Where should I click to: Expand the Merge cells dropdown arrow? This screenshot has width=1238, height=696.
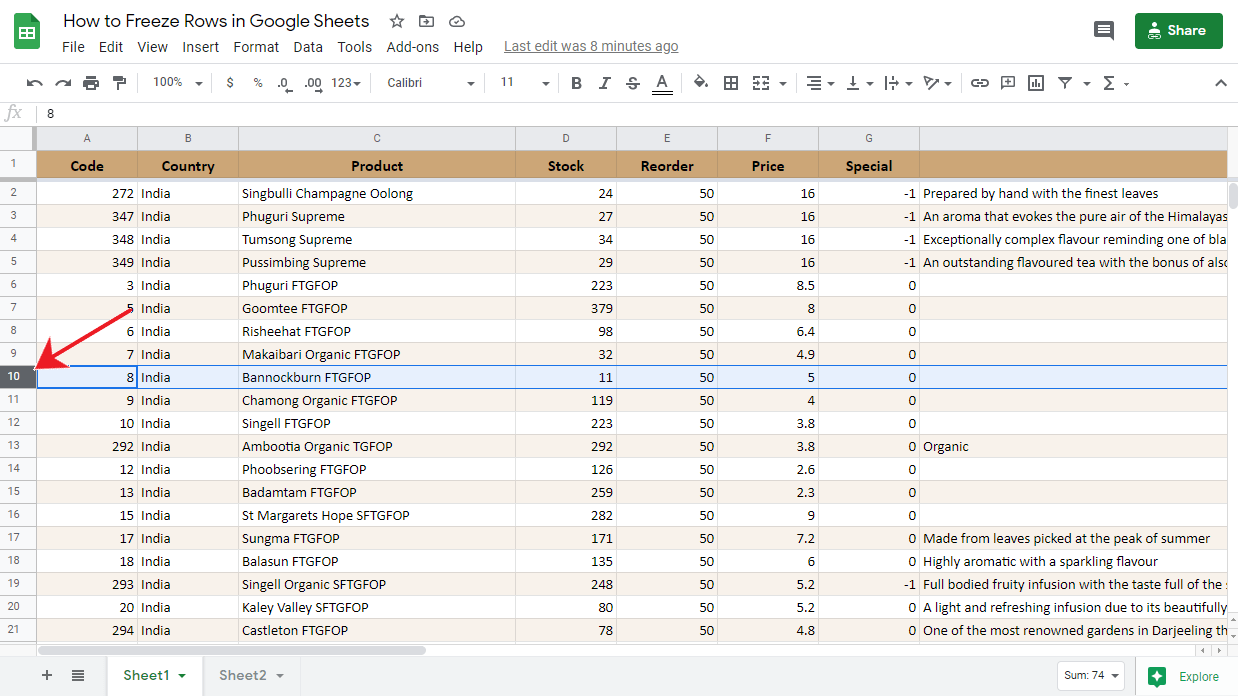782,84
